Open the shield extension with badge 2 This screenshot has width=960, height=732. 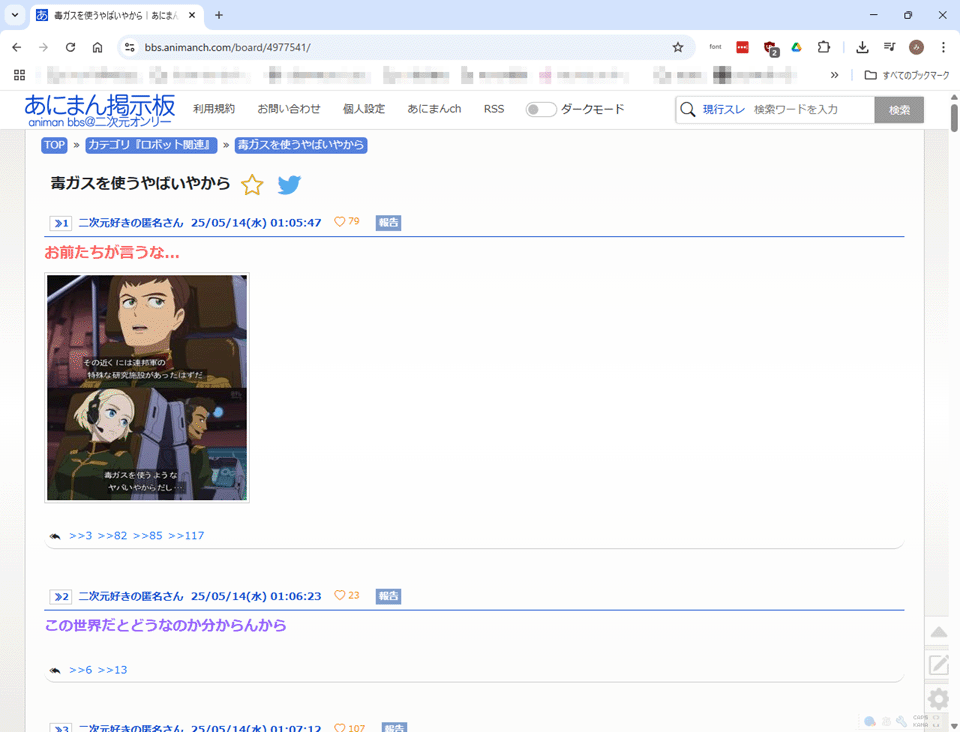pos(770,48)
